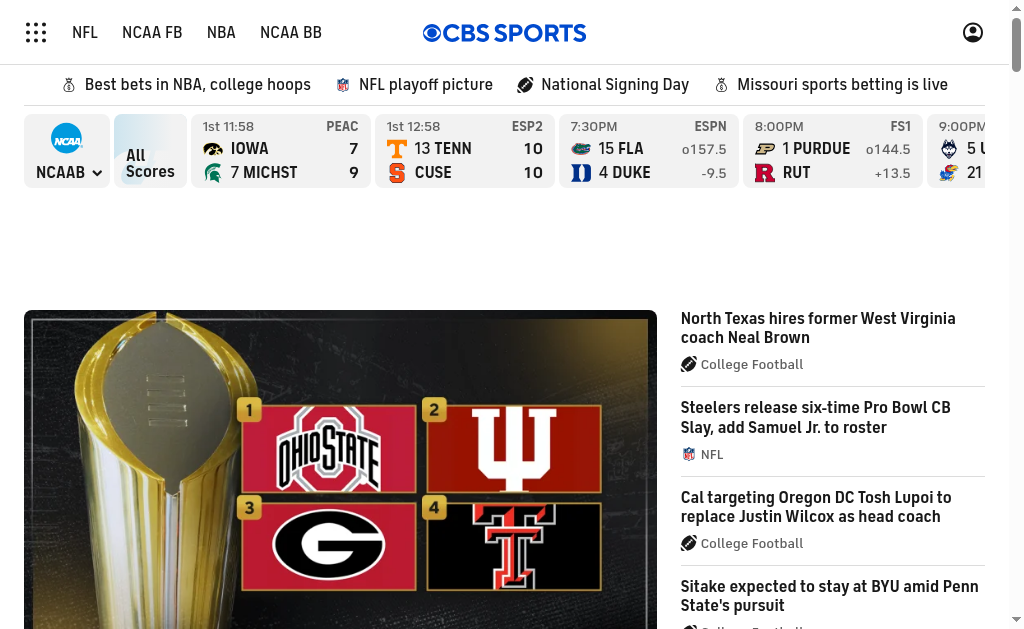Open the nine-dot grid menu icon
The image size is (1024, 629).
click(x=36, y=33)
